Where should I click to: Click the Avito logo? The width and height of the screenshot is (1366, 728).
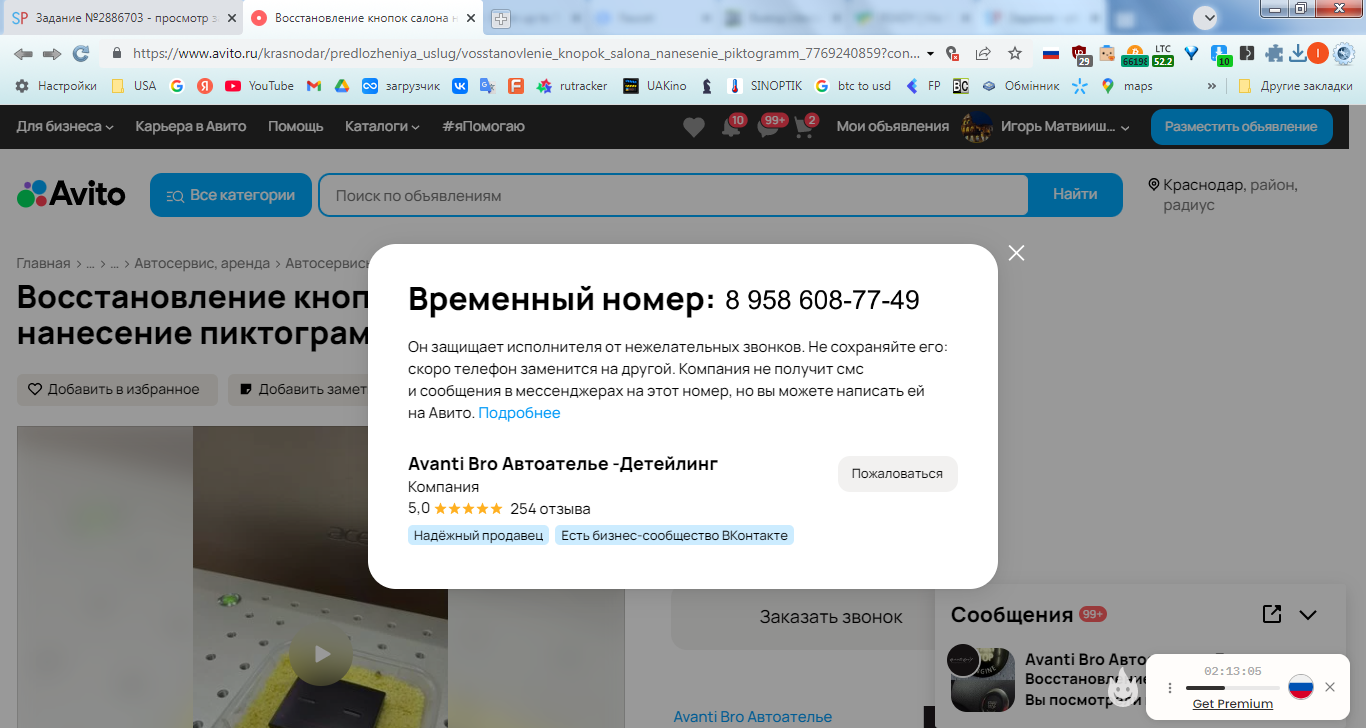click(x=71, y=194)
